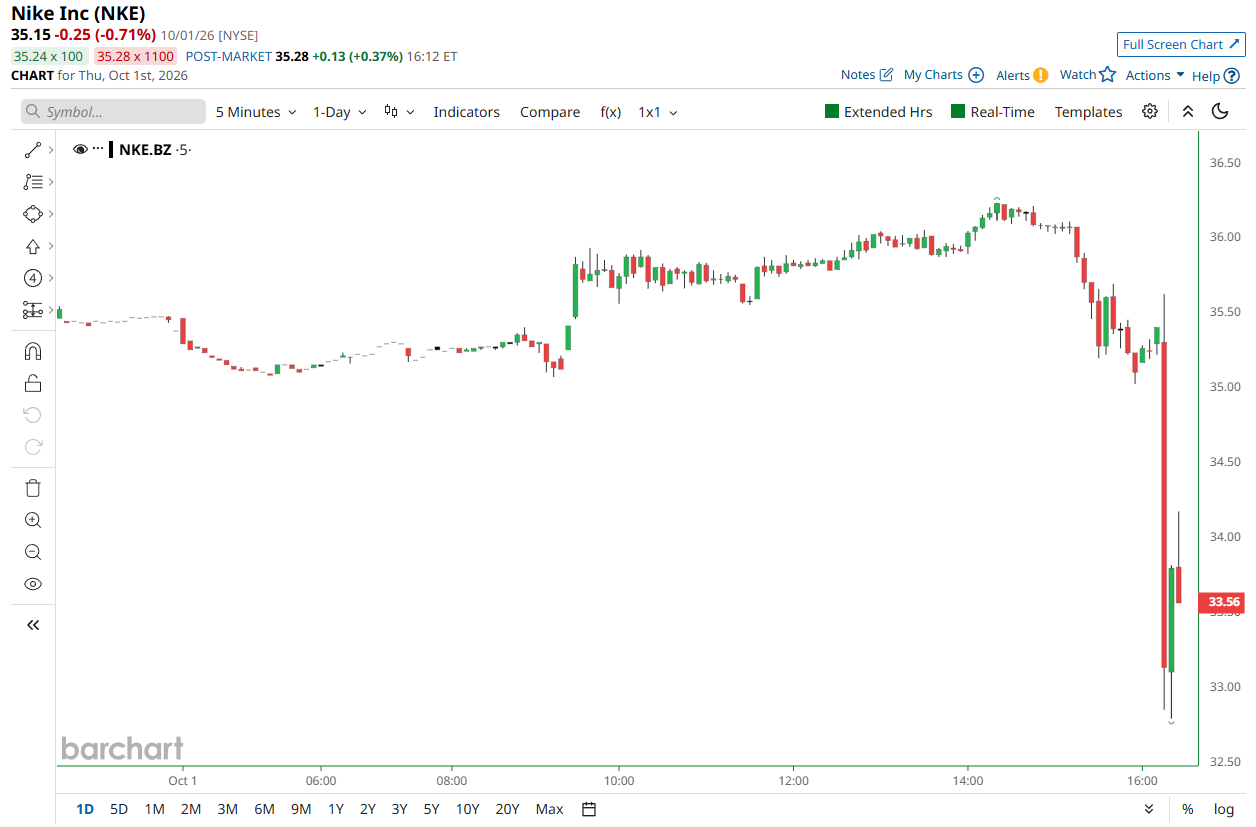The image size is (1256, 827).
Task: Open chart settings gear
Action: tap(1150, 112)
